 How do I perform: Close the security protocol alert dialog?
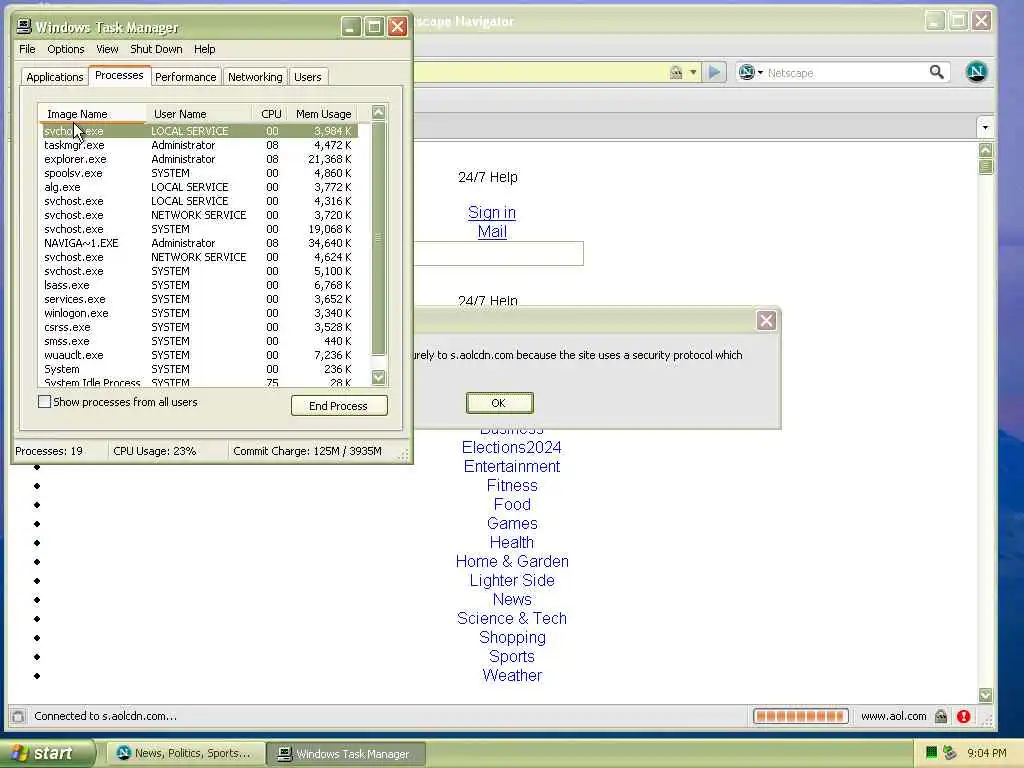(766, 321)
